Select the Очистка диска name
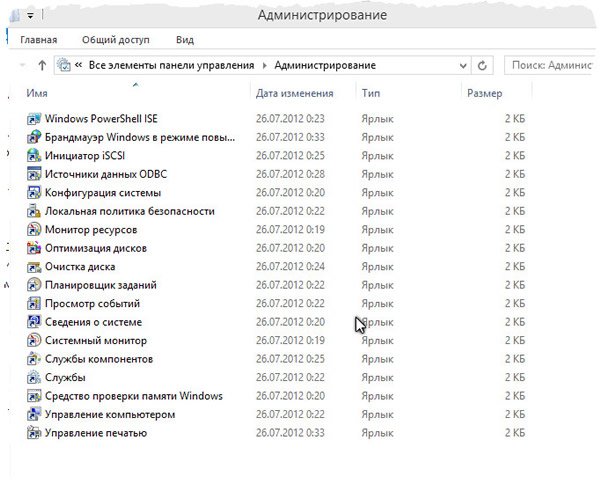 80,266
